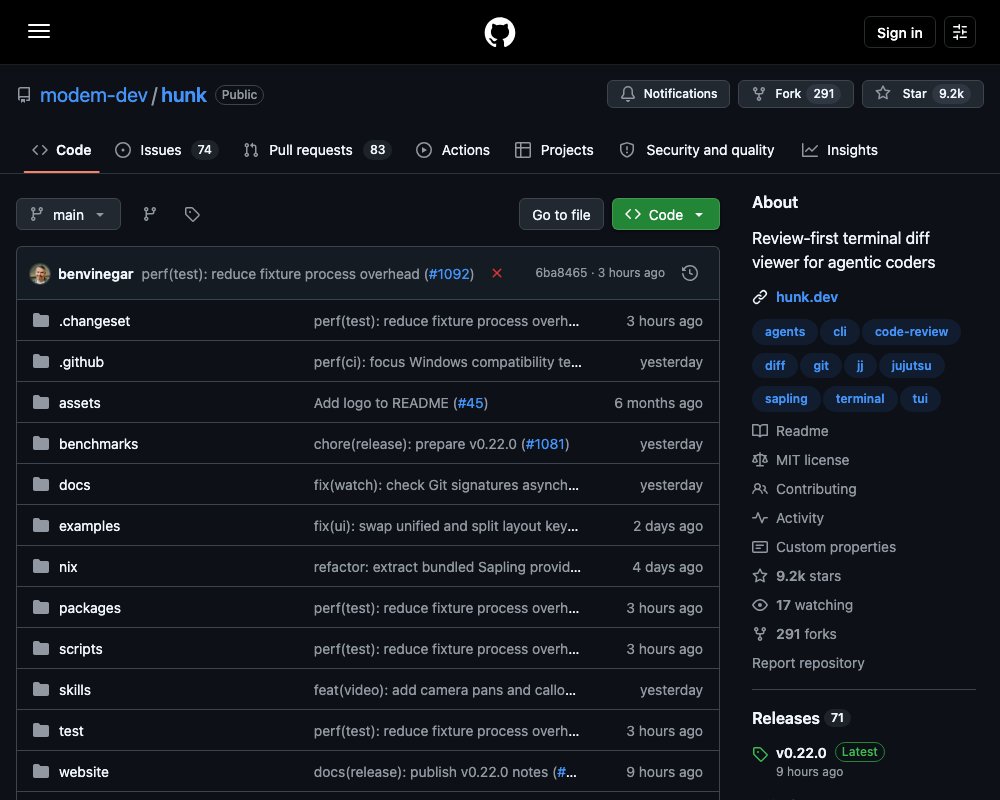Click the eye icon beside 17 watching
The image size is (1000, 800).
[760, 605]
